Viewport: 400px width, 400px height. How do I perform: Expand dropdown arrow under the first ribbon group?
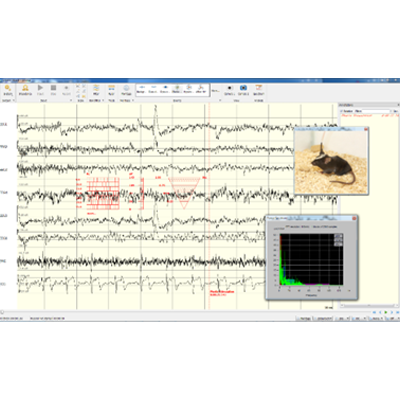click(x=13, y=100)
